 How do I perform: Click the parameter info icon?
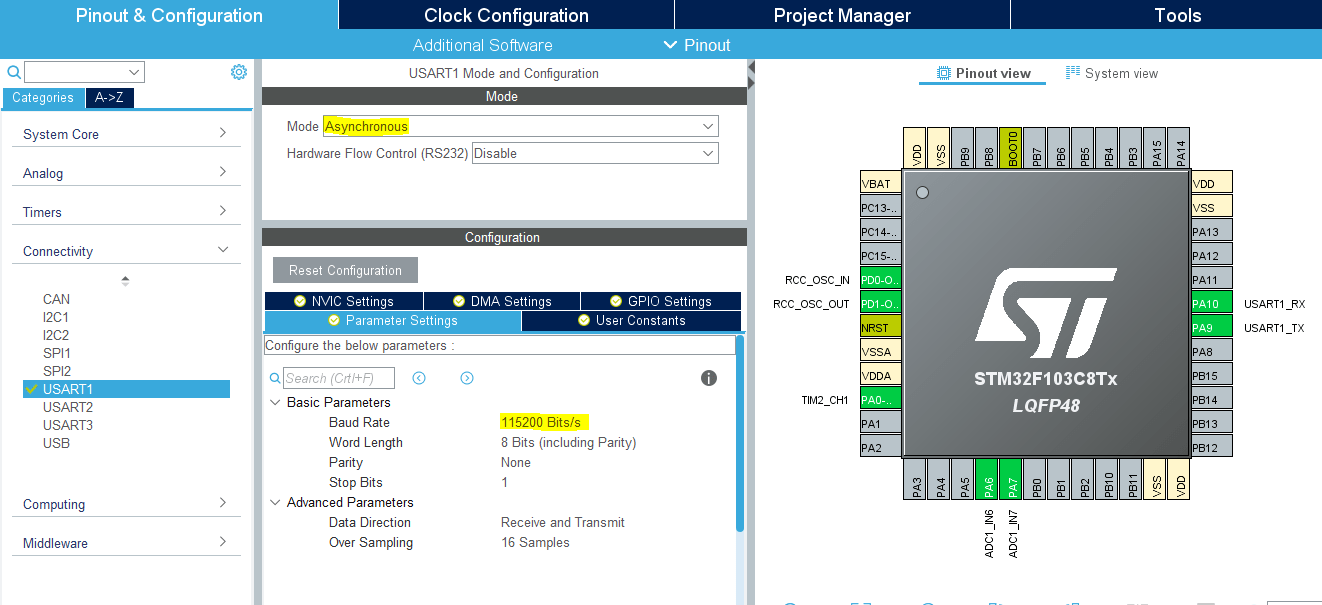click(709, 378)
